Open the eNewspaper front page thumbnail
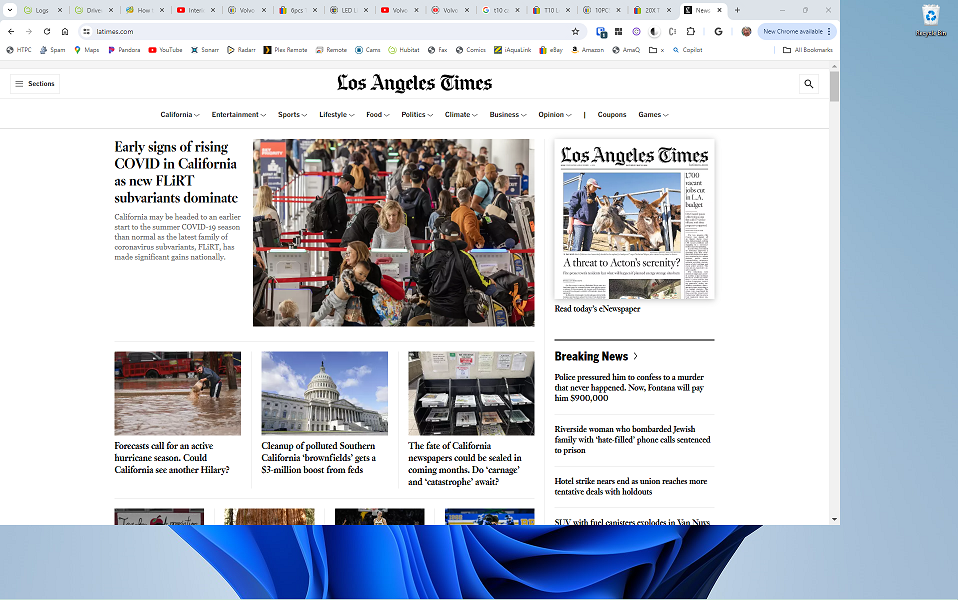The image size is (958, 600). (634, 219)
